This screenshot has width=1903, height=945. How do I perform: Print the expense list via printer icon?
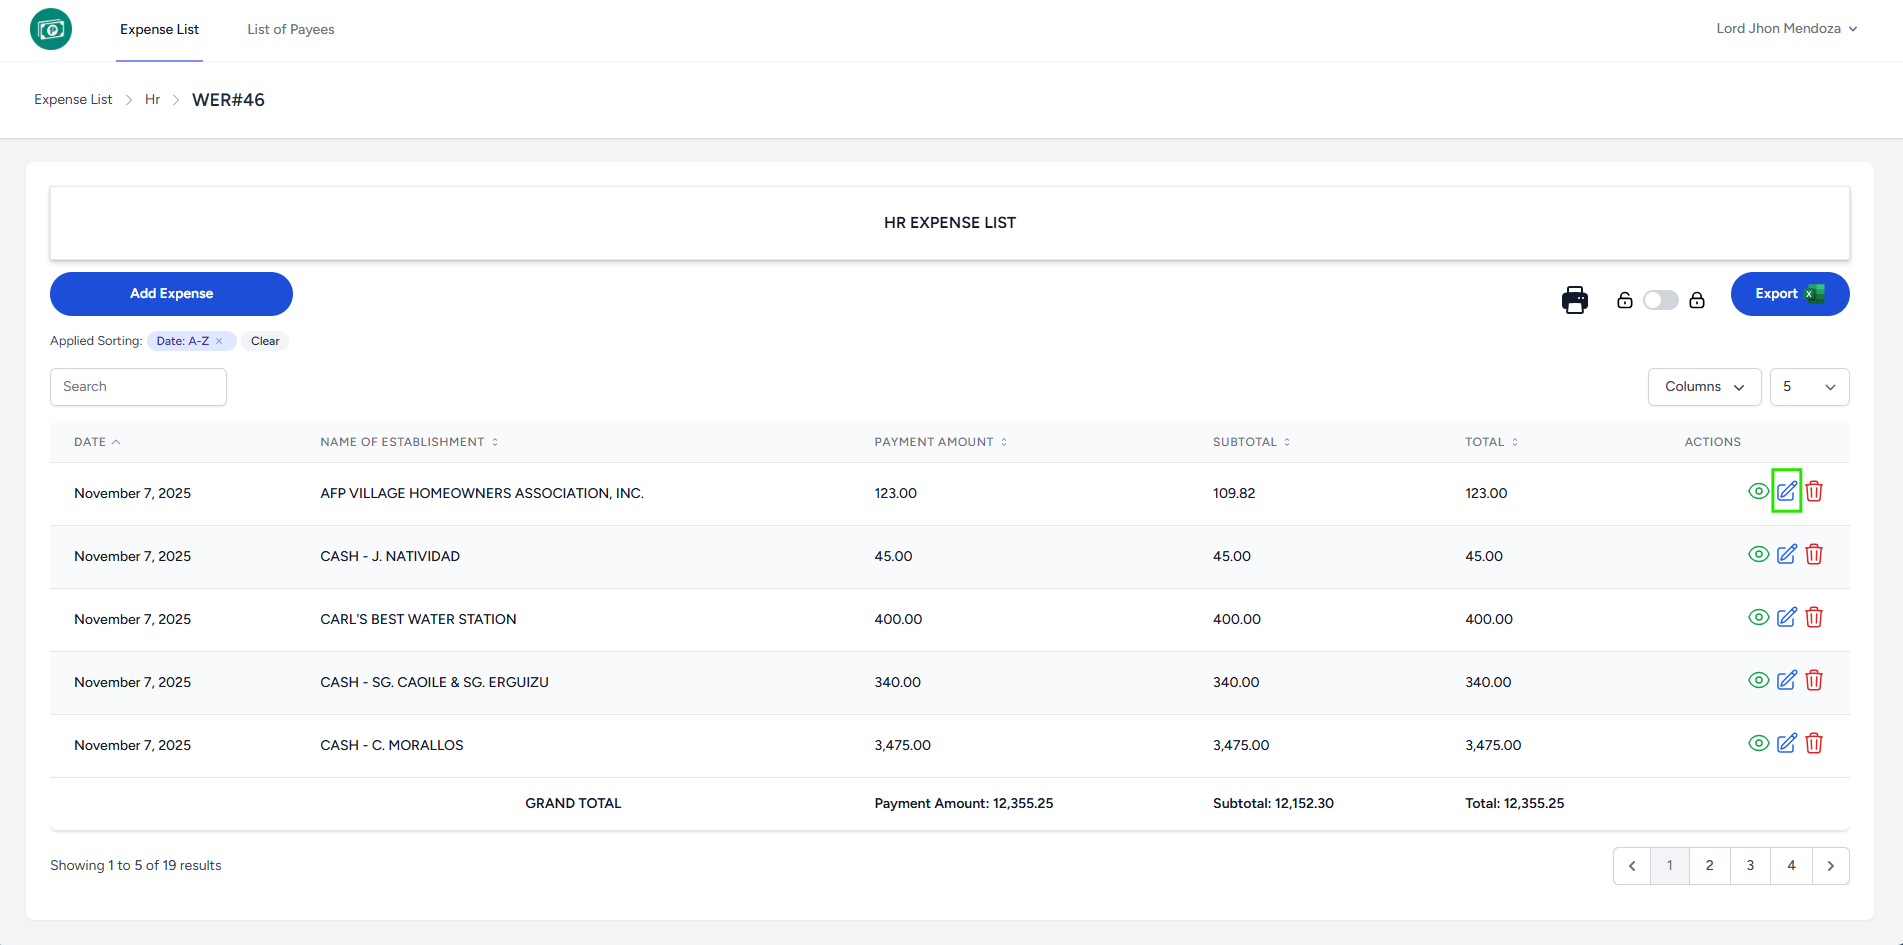click(x=1575, y=300)
